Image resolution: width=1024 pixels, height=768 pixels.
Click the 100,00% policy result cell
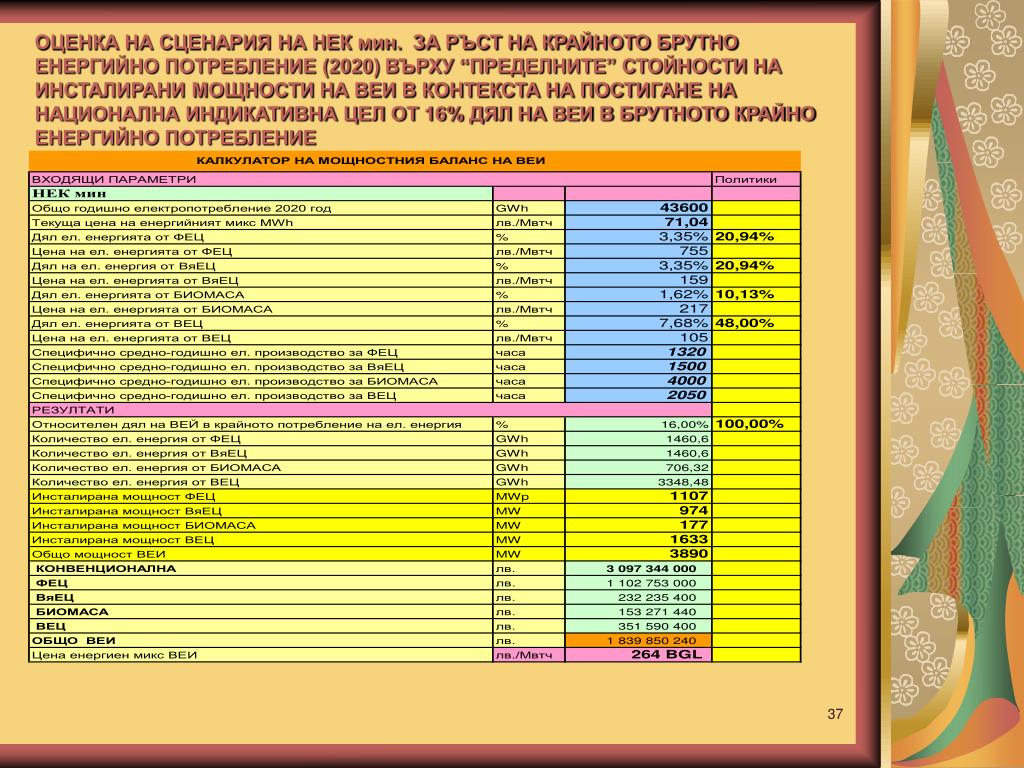pos(756,424)
